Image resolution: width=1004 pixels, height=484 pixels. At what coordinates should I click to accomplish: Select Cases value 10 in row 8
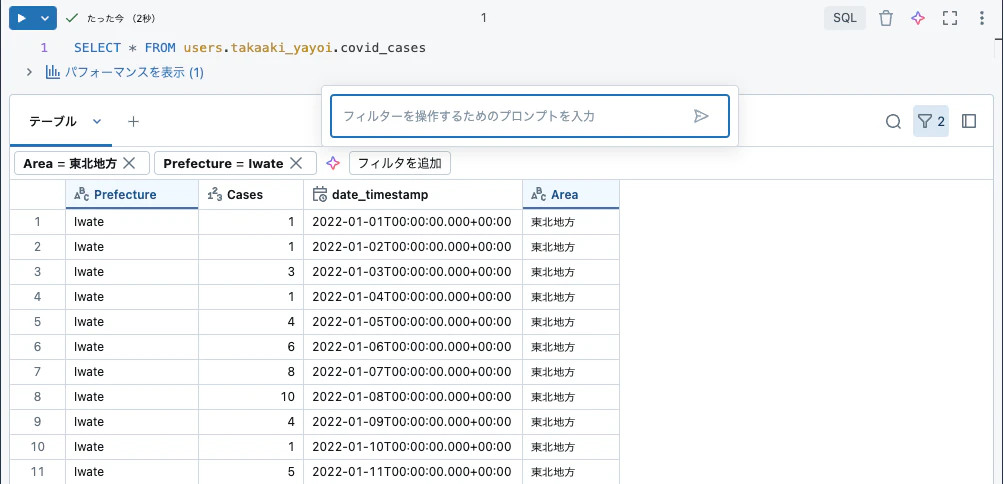tap(251, 396)
